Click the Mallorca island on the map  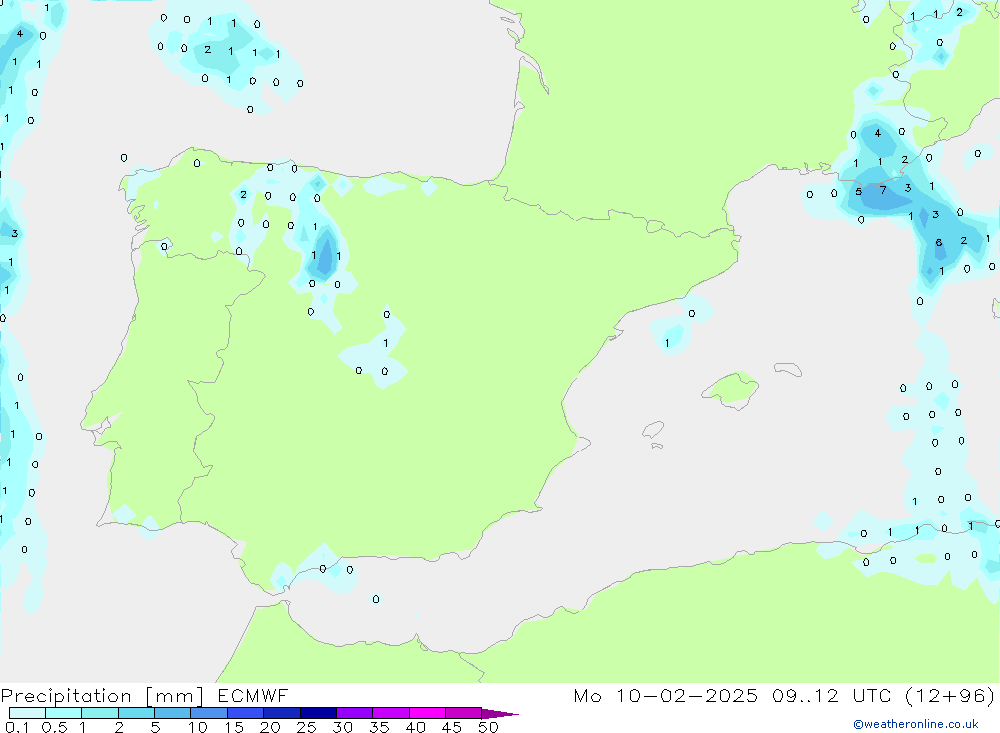point(731,389)
